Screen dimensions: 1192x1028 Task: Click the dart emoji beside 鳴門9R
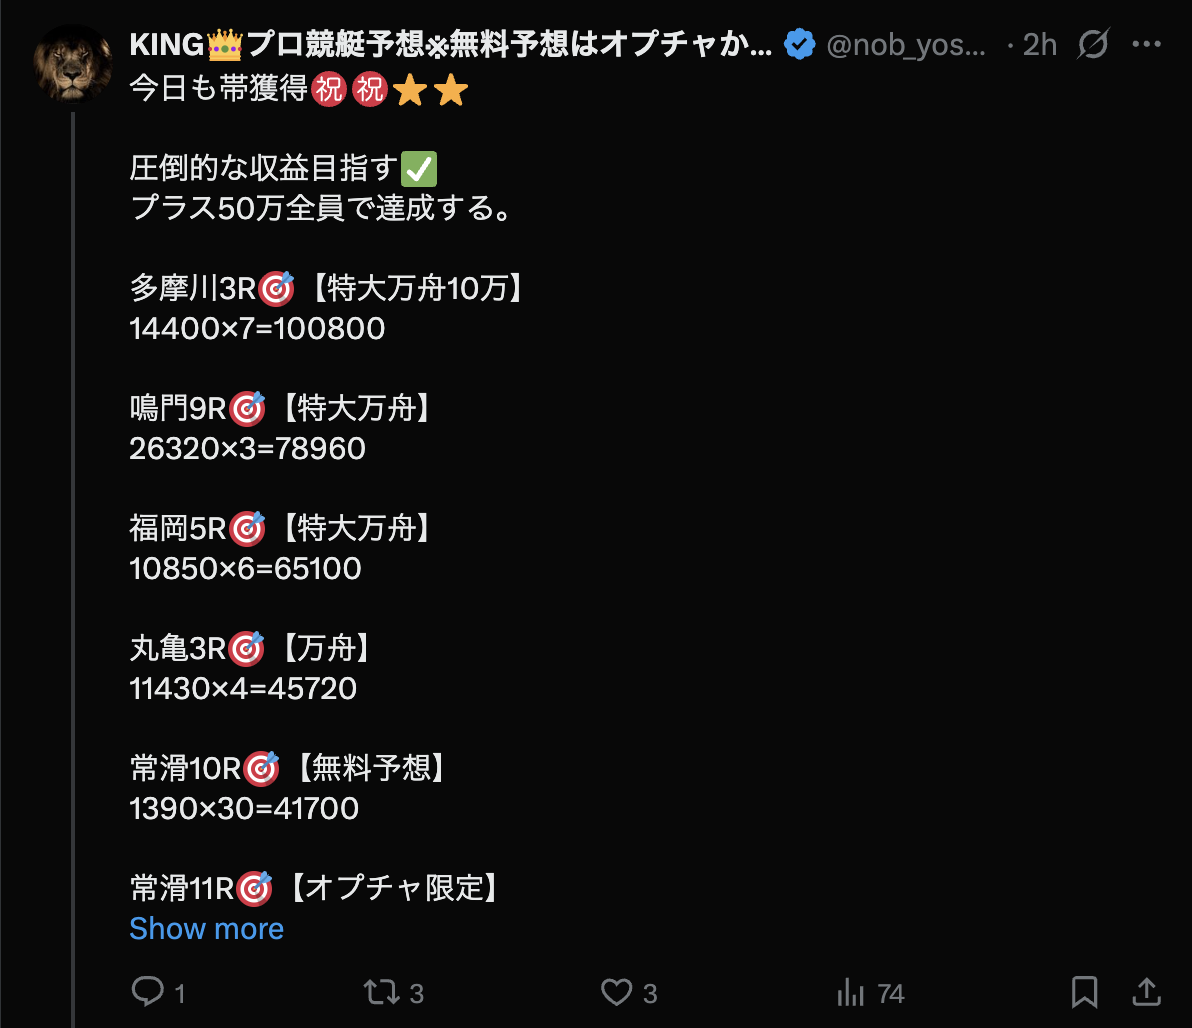[247, 408]
